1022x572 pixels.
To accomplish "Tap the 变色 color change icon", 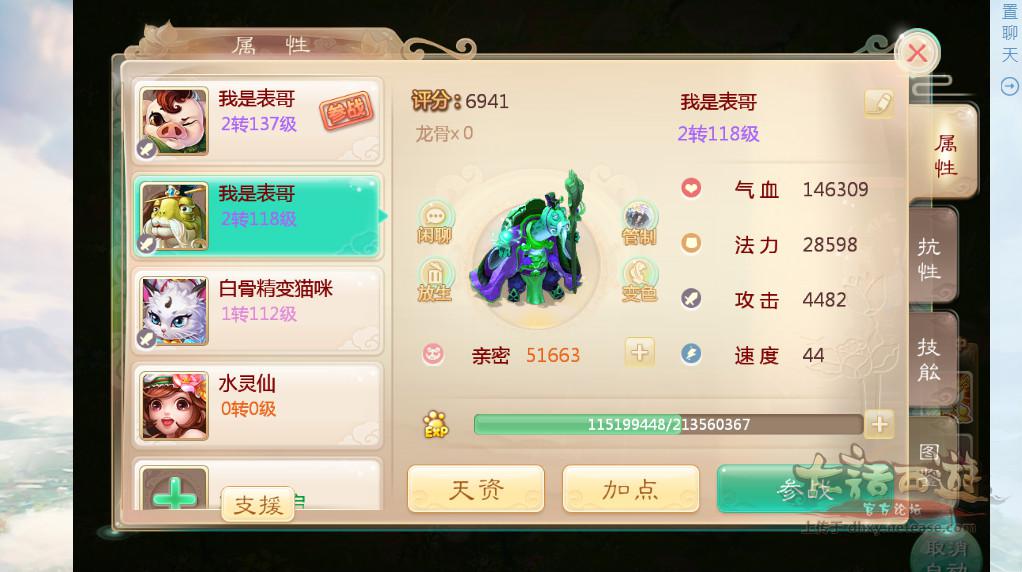I will coord(639,281).
